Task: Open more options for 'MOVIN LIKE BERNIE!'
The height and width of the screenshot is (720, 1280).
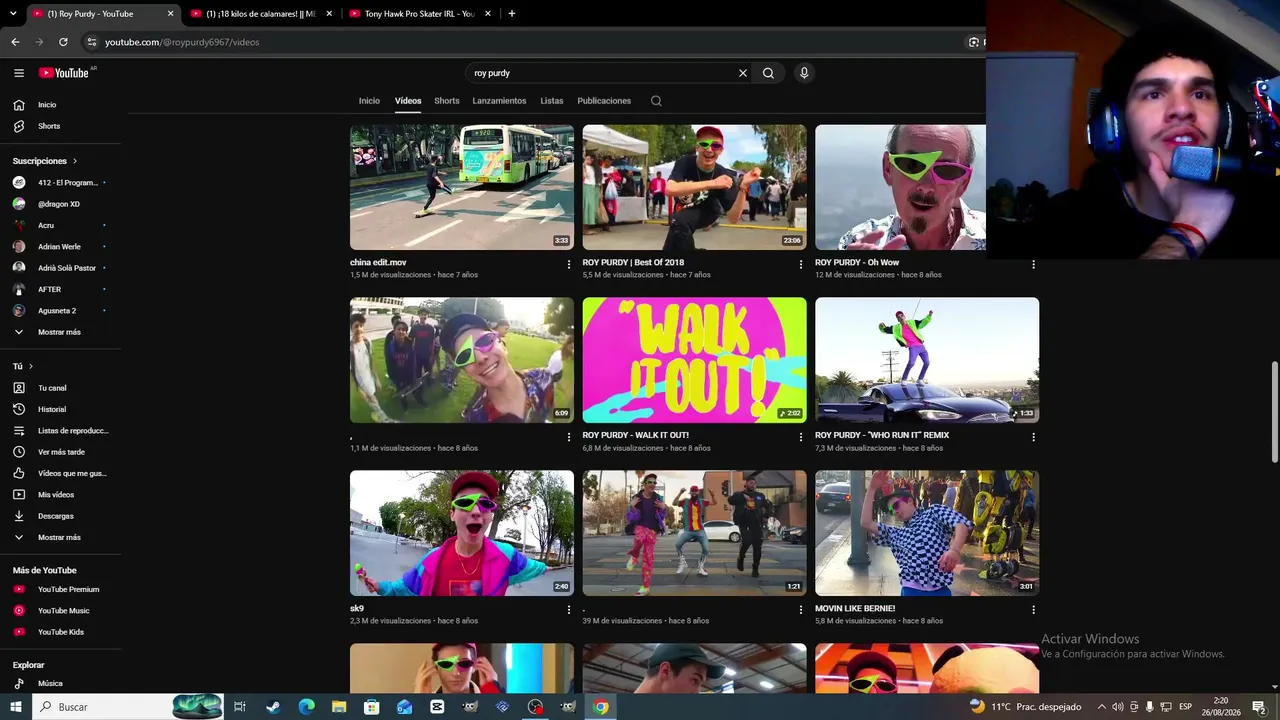Action: (x=1033, y=610)
